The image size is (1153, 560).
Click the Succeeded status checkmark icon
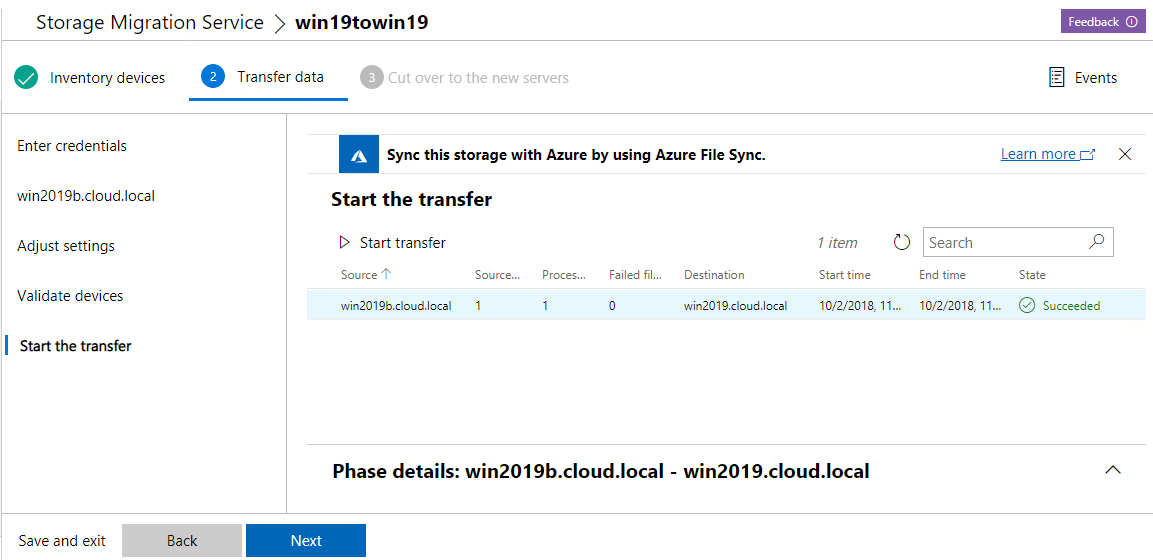click(x=1027, y=306)
